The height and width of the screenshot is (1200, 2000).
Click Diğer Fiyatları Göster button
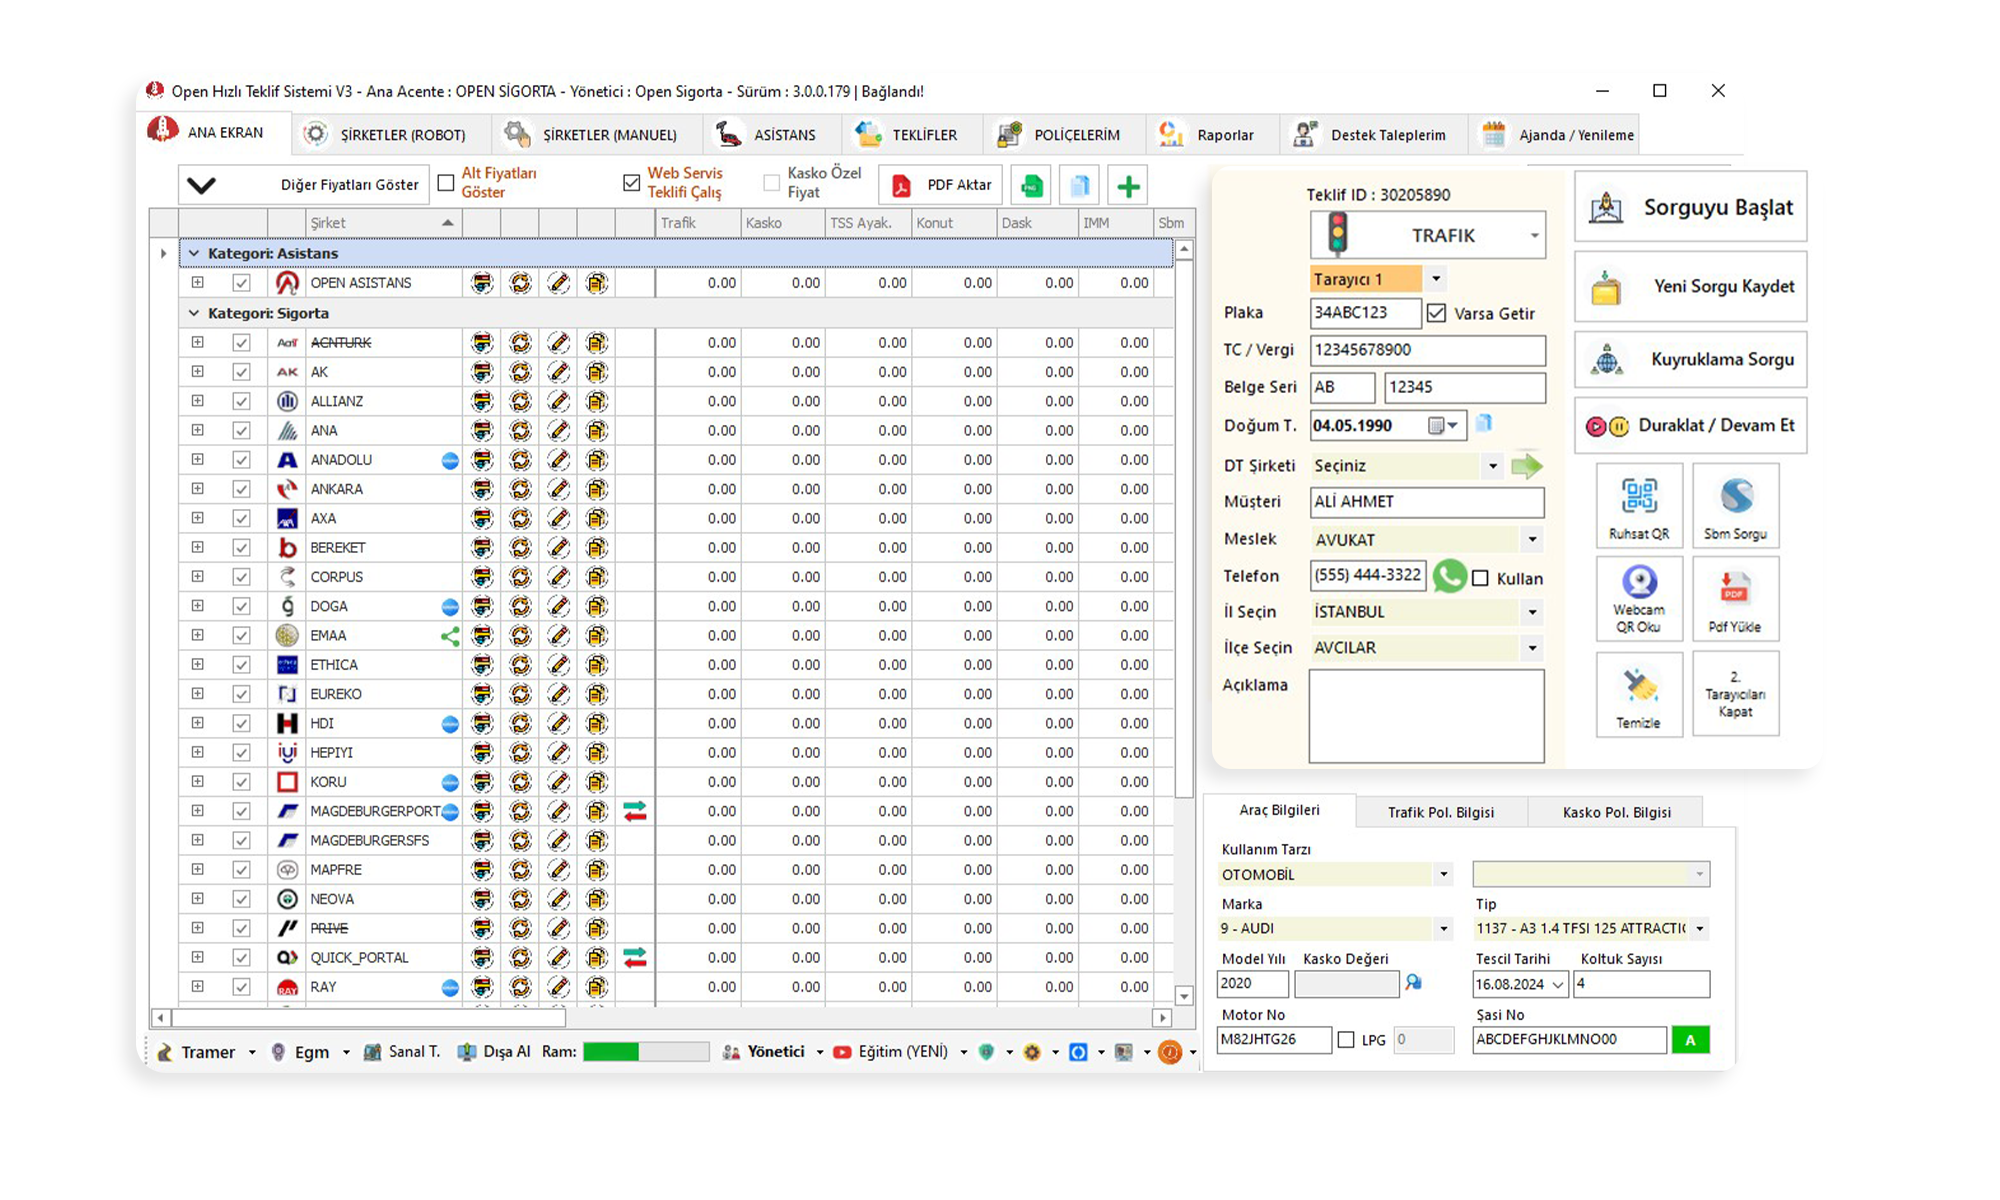304,186
